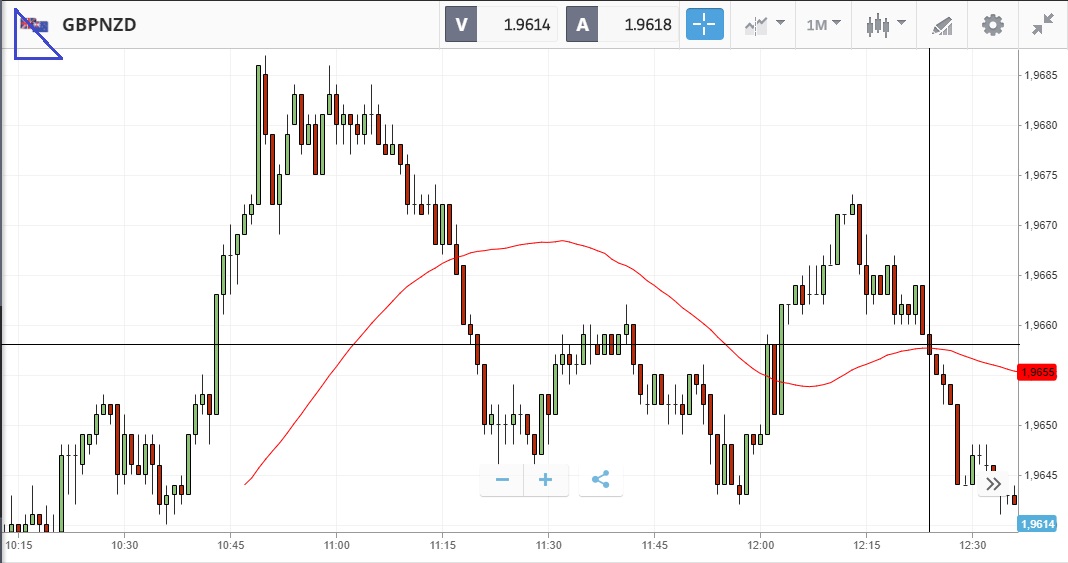Open the candlestick chart type dropdown

click(887, 25)
